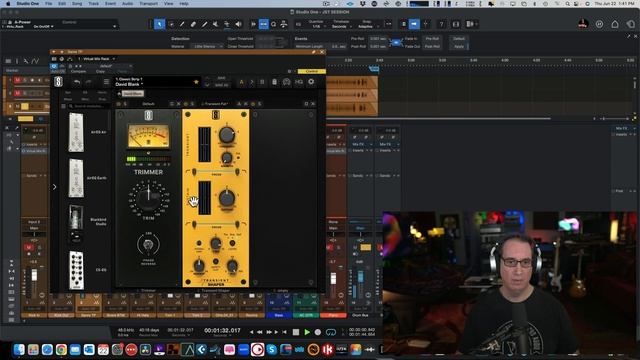The height and width of the screenshot is (360, 640).
Task: Select the Eraser tool in the toolbar
Action: click(x=193, y=24)
